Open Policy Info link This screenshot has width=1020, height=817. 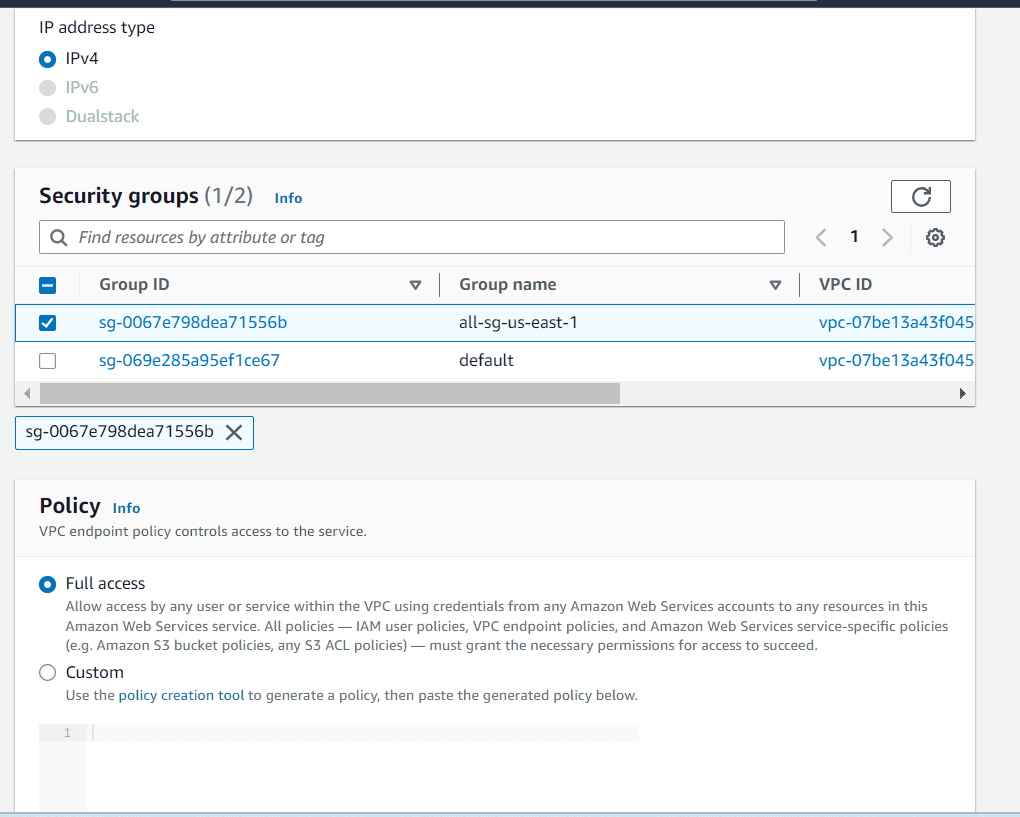pyautogui.click(x=126, y=508)
